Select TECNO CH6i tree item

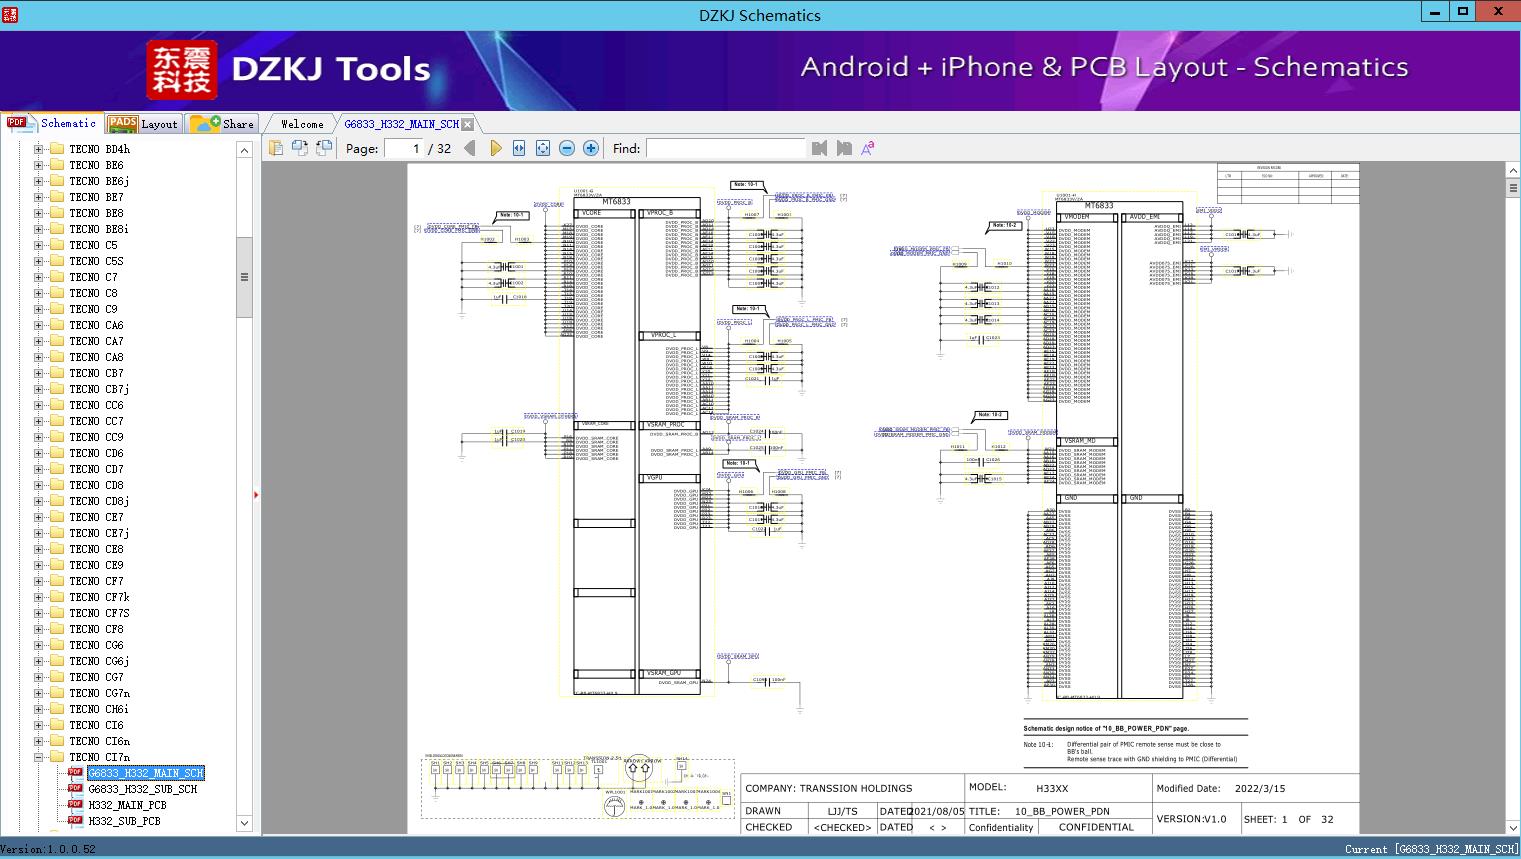coord(99,709)
